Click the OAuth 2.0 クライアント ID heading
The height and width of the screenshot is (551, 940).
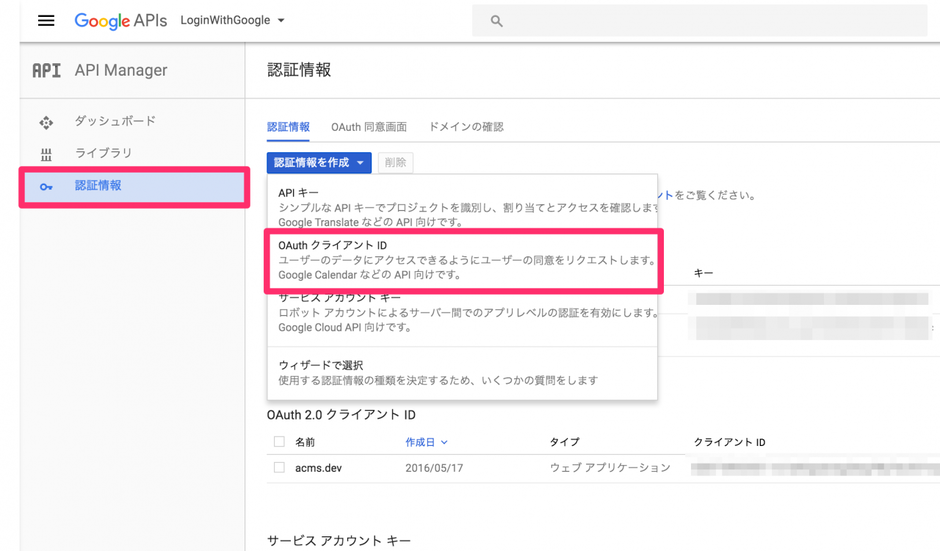tap(341, 415)
